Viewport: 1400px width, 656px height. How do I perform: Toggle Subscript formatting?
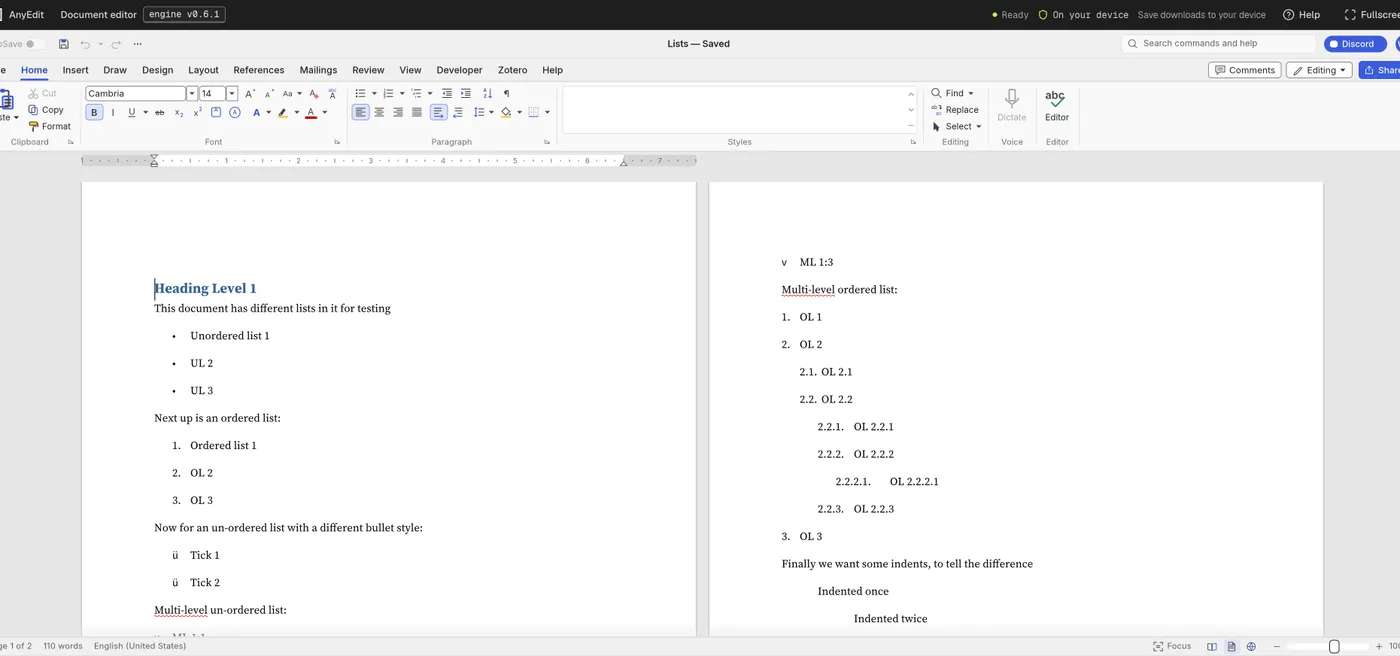179,113
